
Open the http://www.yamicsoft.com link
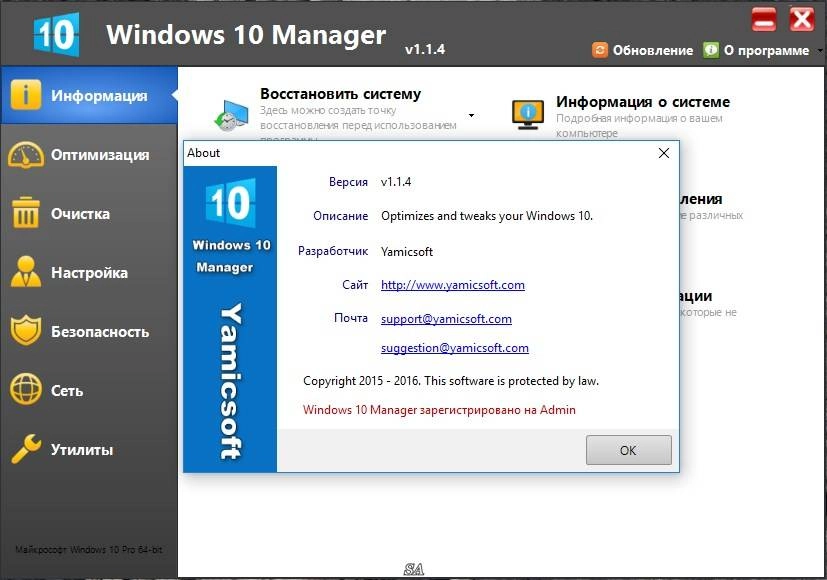(453, 285)
